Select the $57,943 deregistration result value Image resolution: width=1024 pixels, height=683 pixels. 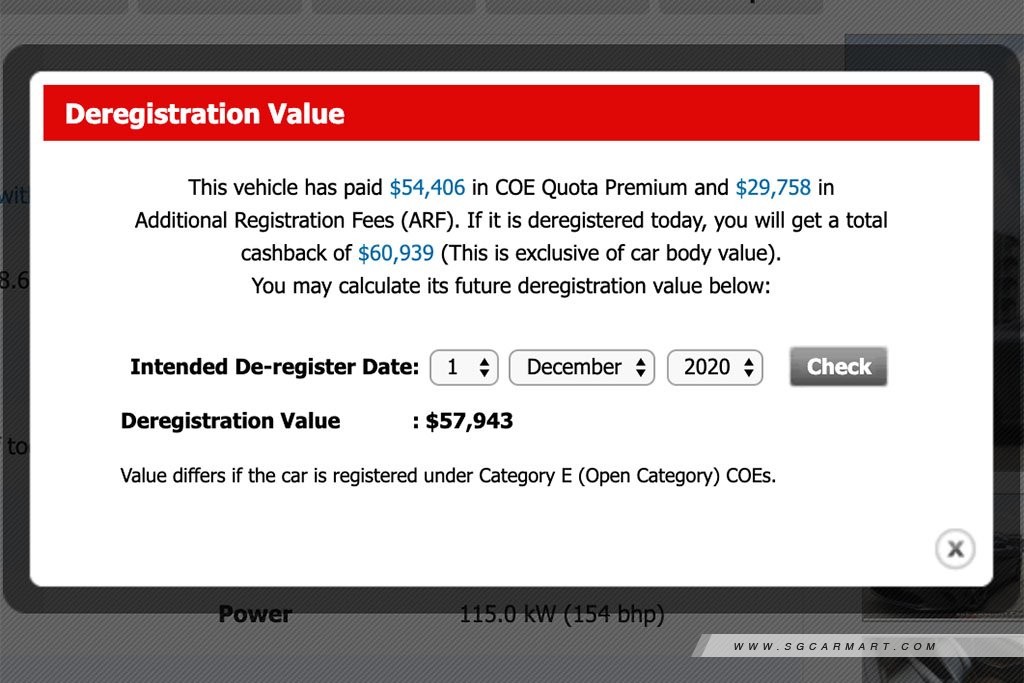pos(469,421)
